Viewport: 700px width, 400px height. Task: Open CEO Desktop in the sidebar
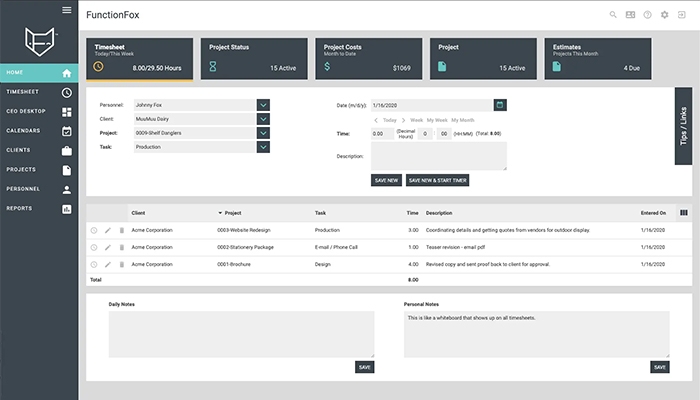click(38, 111)
